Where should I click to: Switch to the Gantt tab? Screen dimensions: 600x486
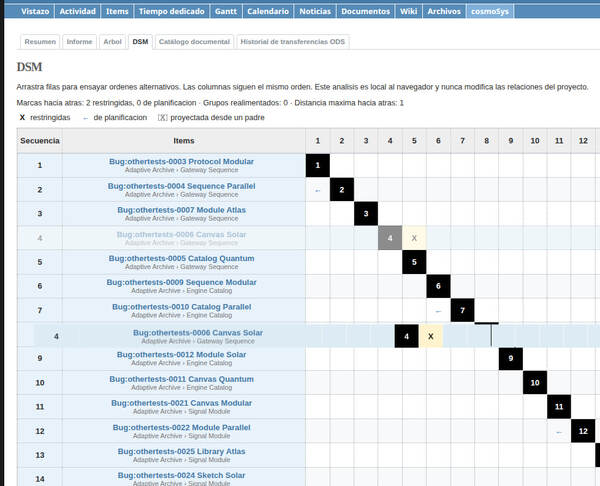226,11
